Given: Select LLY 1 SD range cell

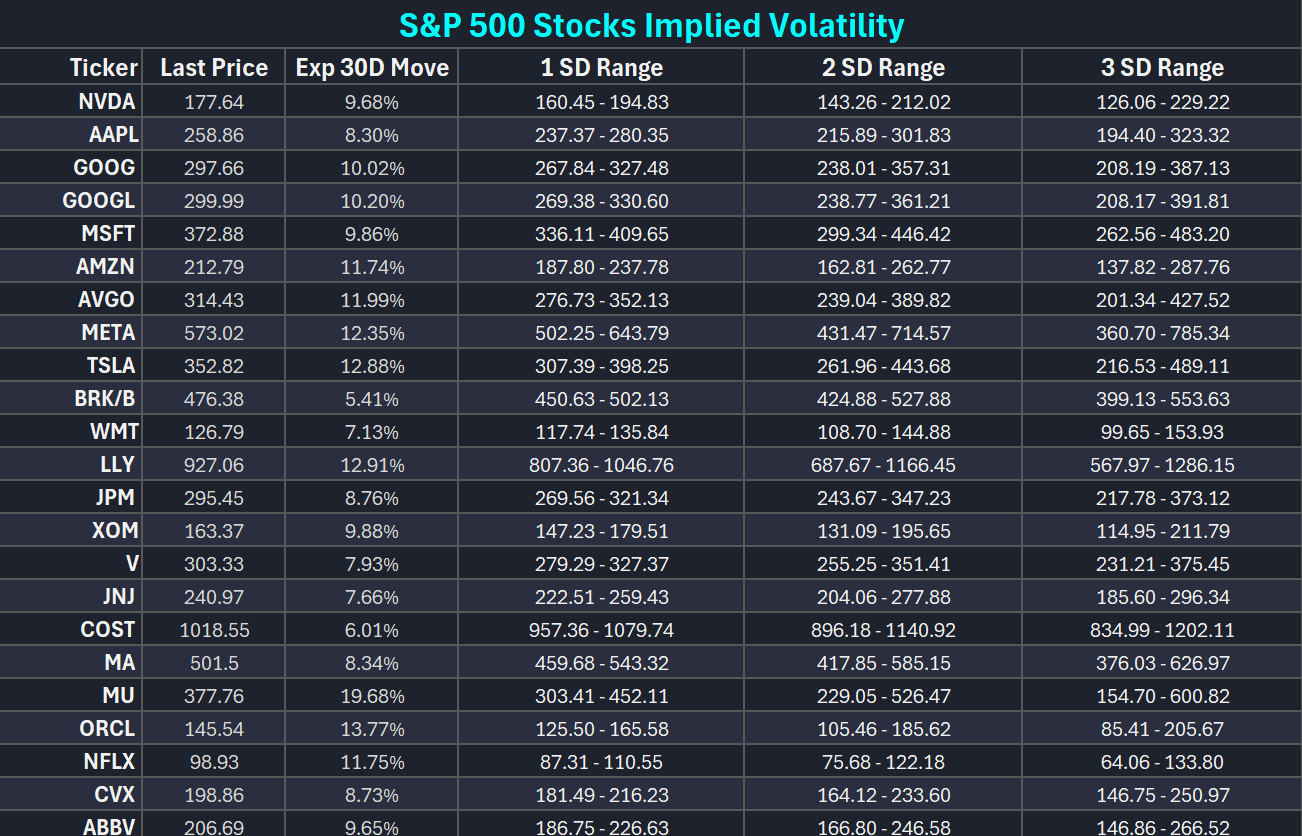Looking at the screenshot, I should point(602,465).
